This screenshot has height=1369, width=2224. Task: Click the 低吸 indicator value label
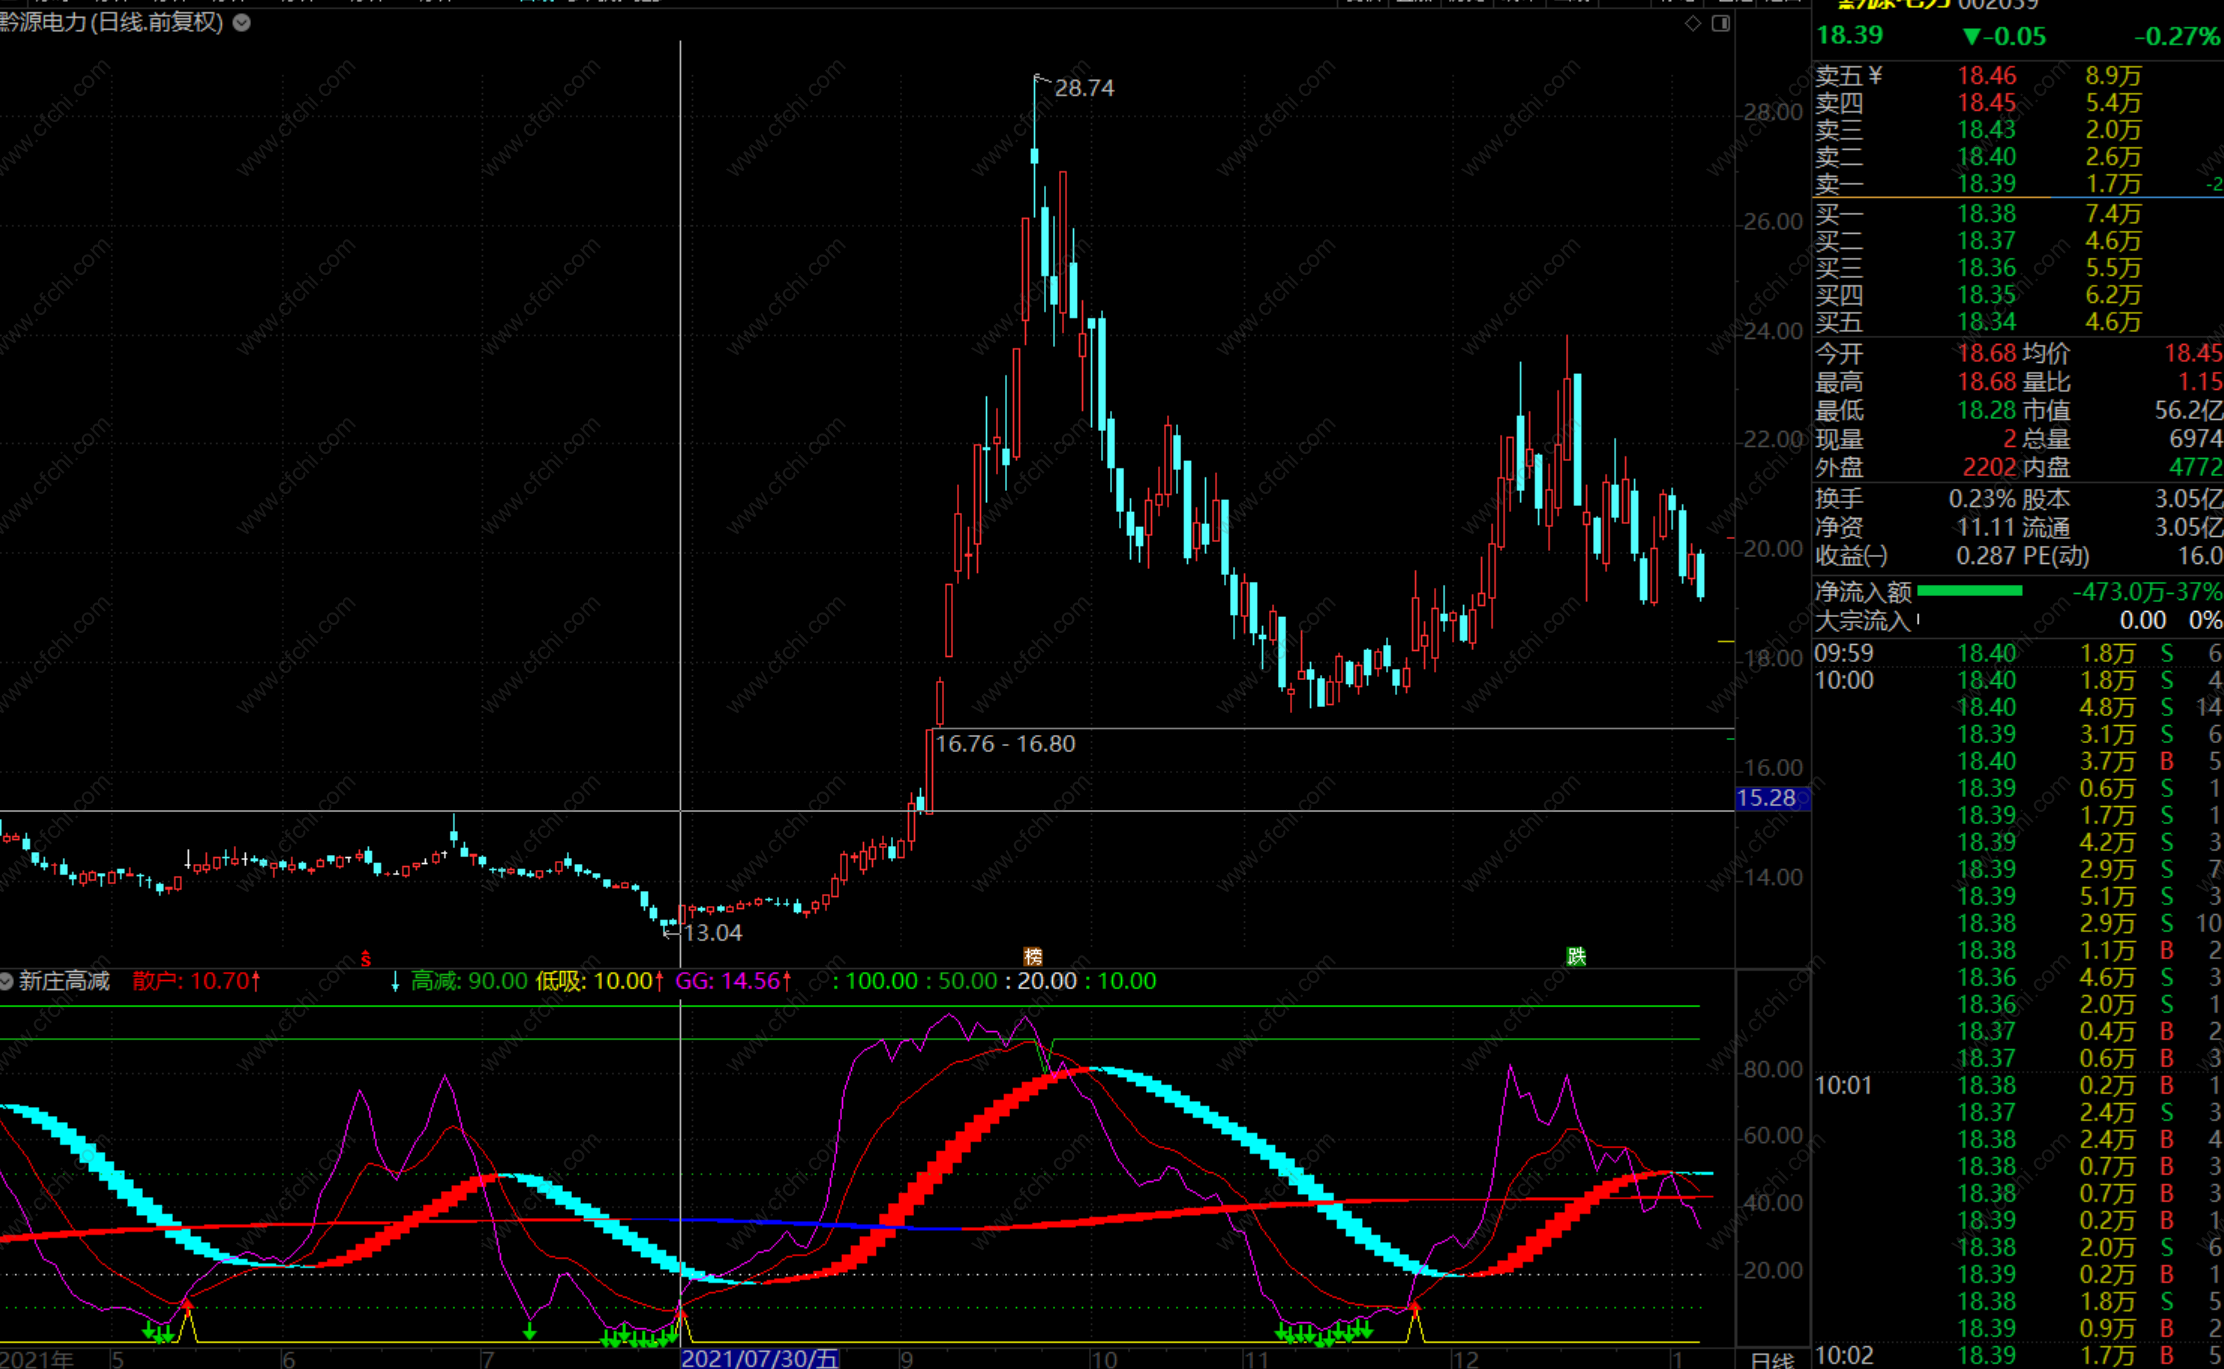click(598, 981)
